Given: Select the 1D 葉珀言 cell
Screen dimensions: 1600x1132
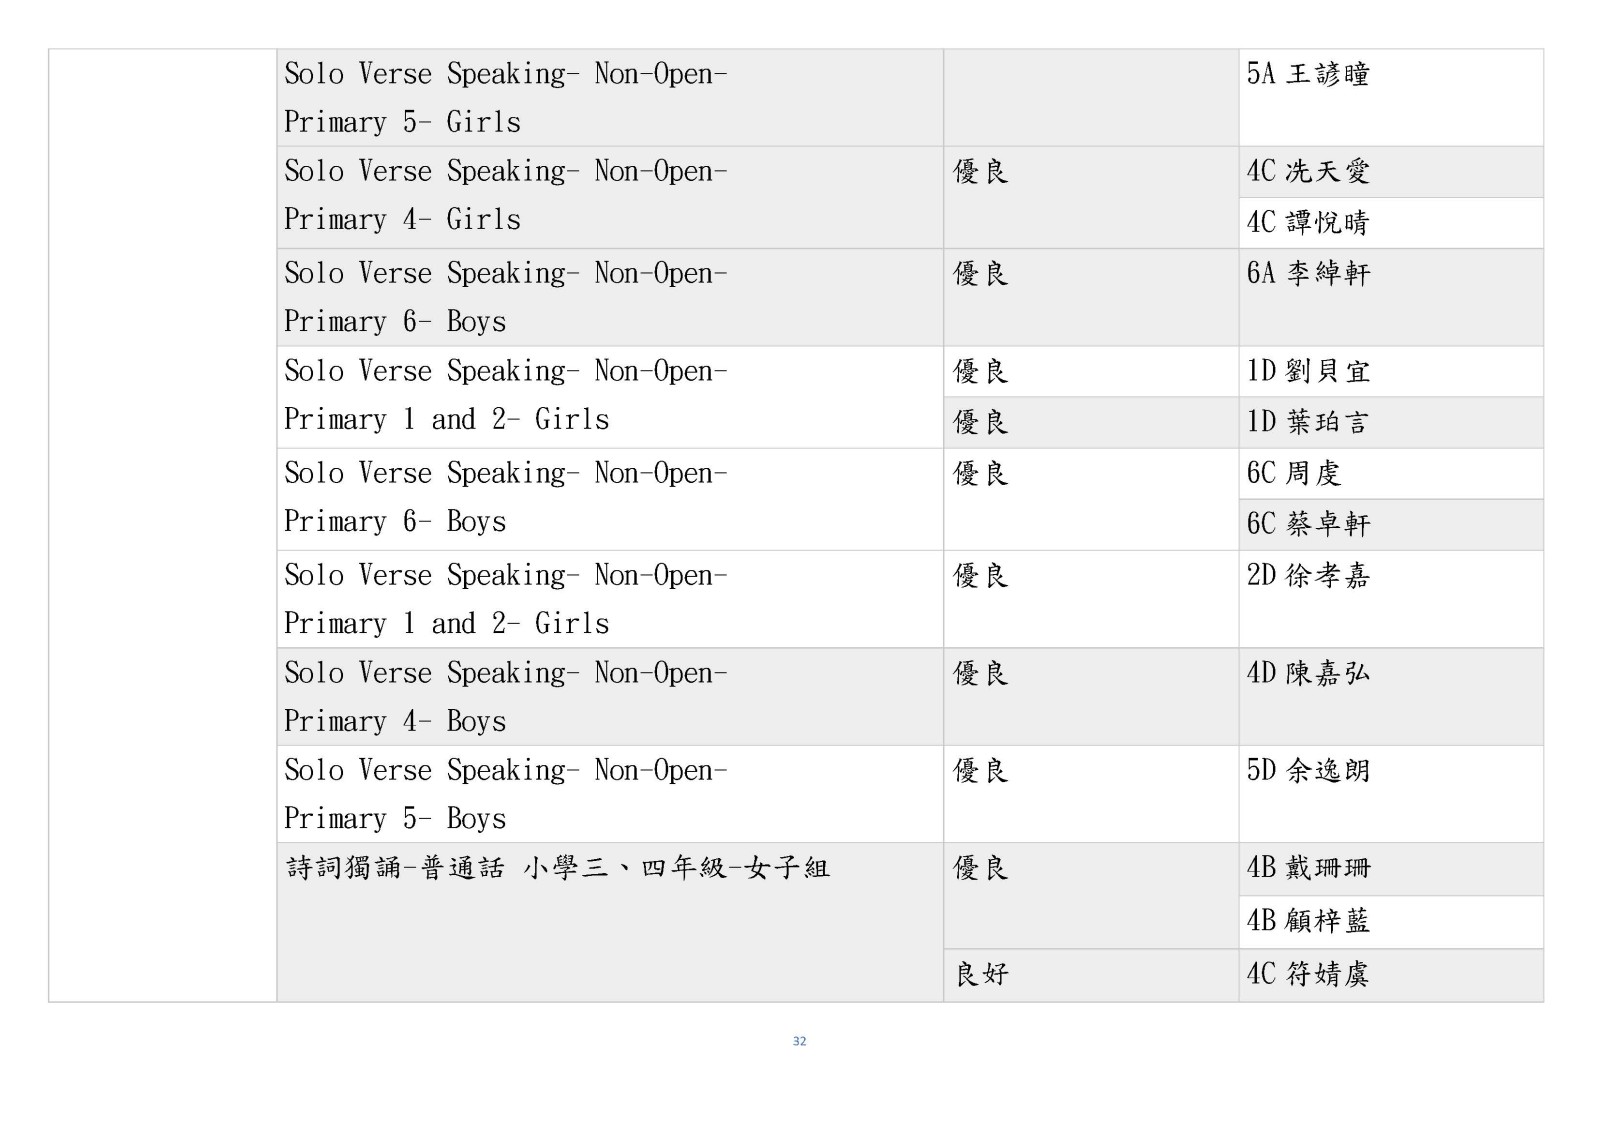Looking at the screenshot, I should coord(1307,422).
